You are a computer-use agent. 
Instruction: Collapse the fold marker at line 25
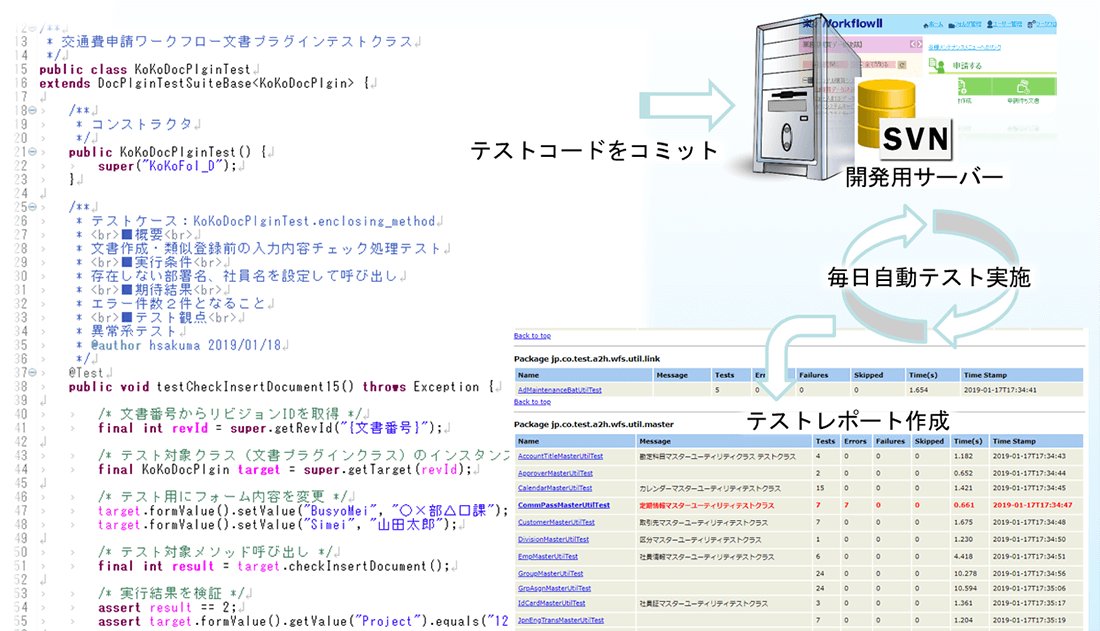point(32,207)
